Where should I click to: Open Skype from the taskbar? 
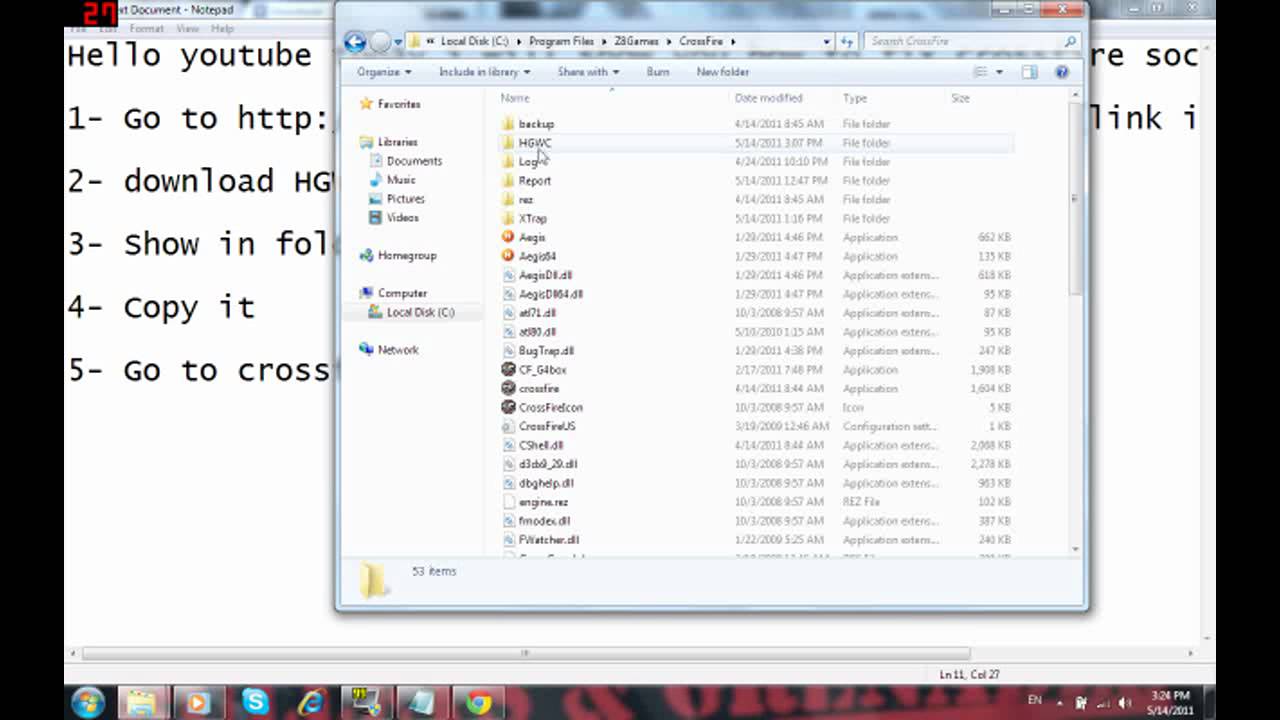(x=255, y=702)
